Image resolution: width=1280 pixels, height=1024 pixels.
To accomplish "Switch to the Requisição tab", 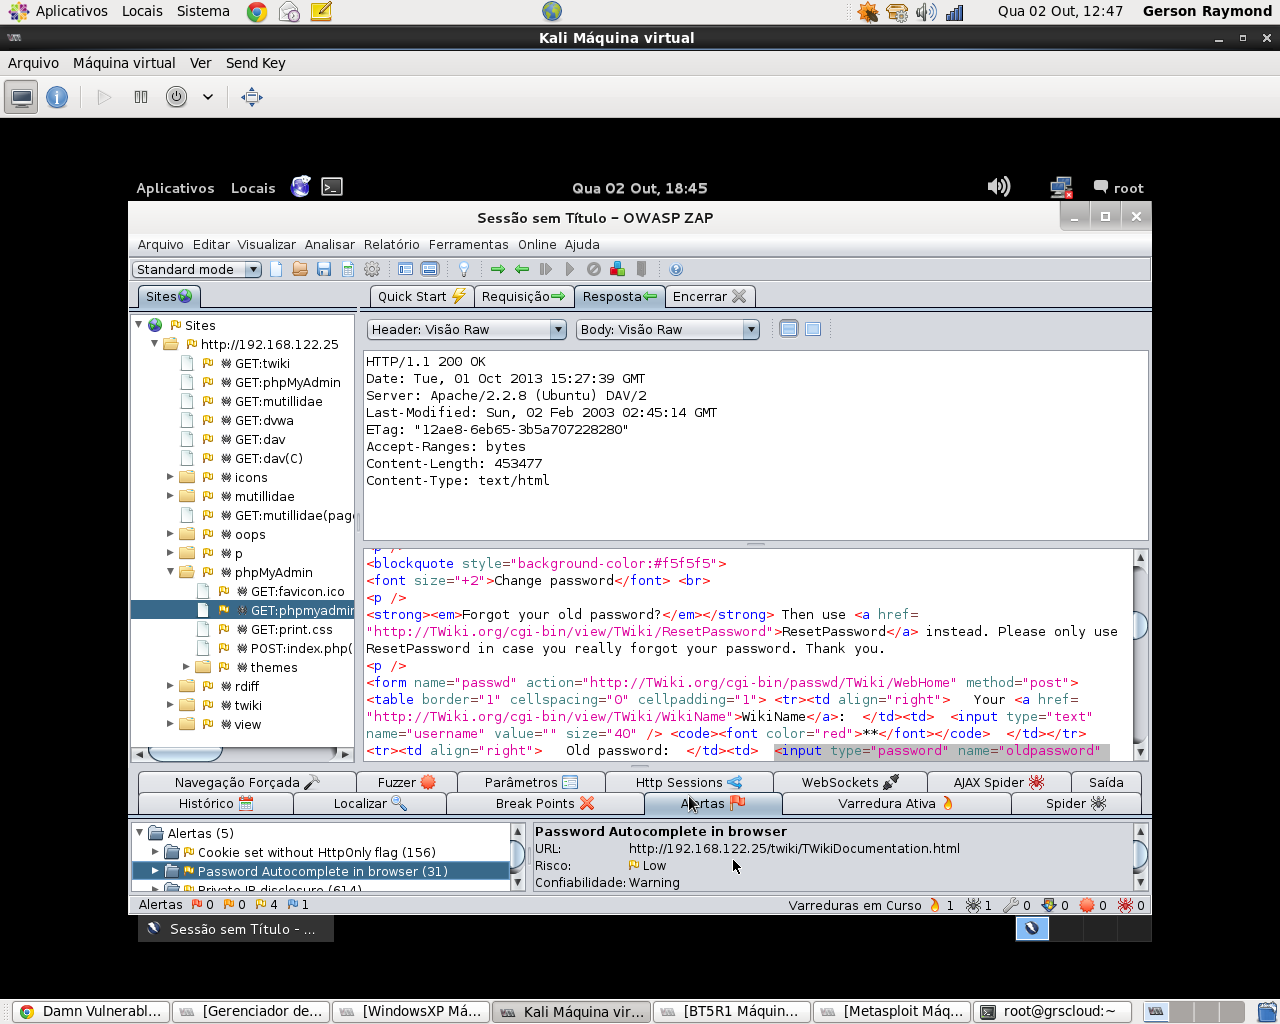I will click(x=523, y=296).
